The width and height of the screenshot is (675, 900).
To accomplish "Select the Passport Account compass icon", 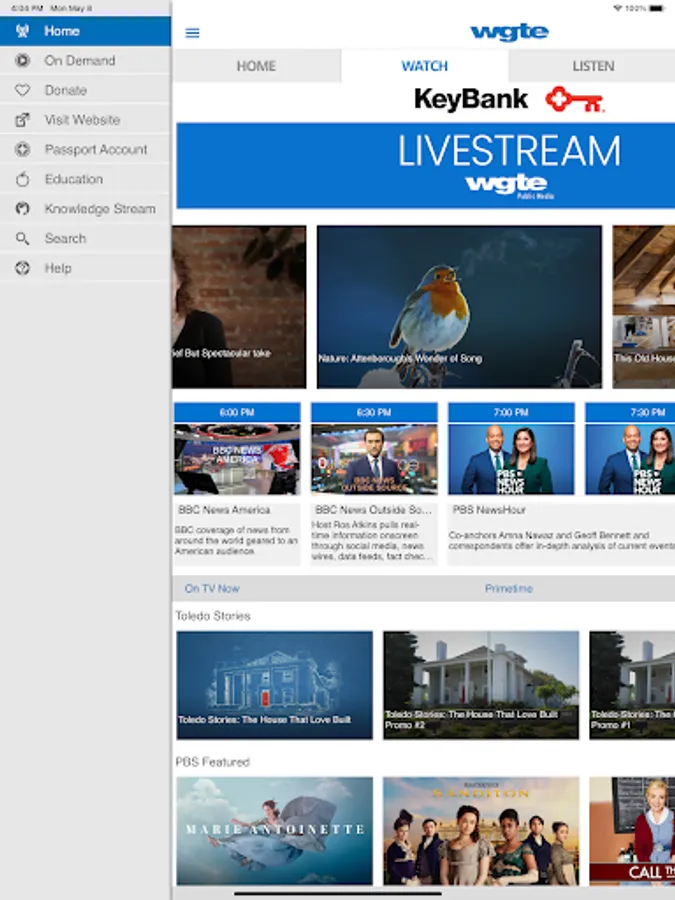I will pos(23,150).
